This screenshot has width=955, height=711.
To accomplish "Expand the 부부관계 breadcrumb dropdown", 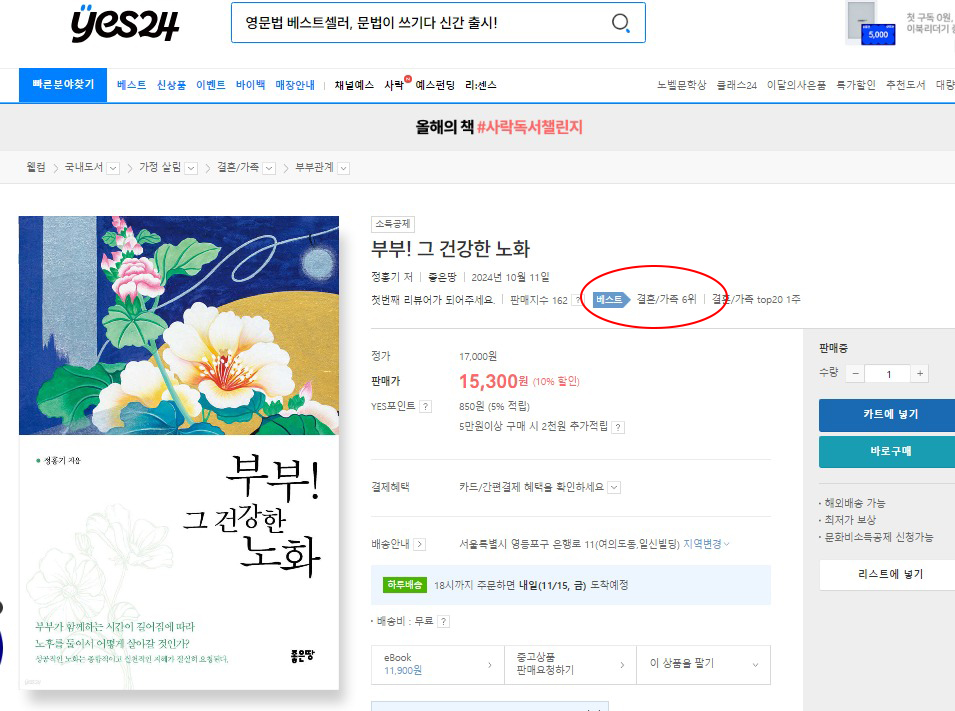I will click(x=344, y=168).
